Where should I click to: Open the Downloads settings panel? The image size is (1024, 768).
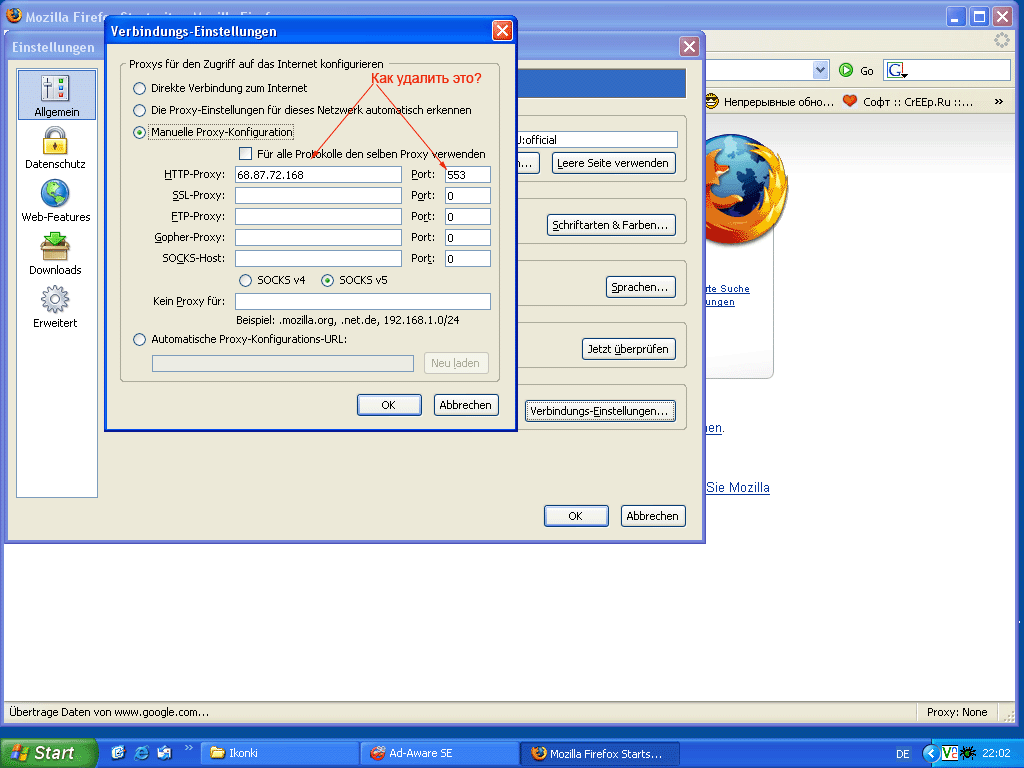pyautogui.click(x=56, y=253)
